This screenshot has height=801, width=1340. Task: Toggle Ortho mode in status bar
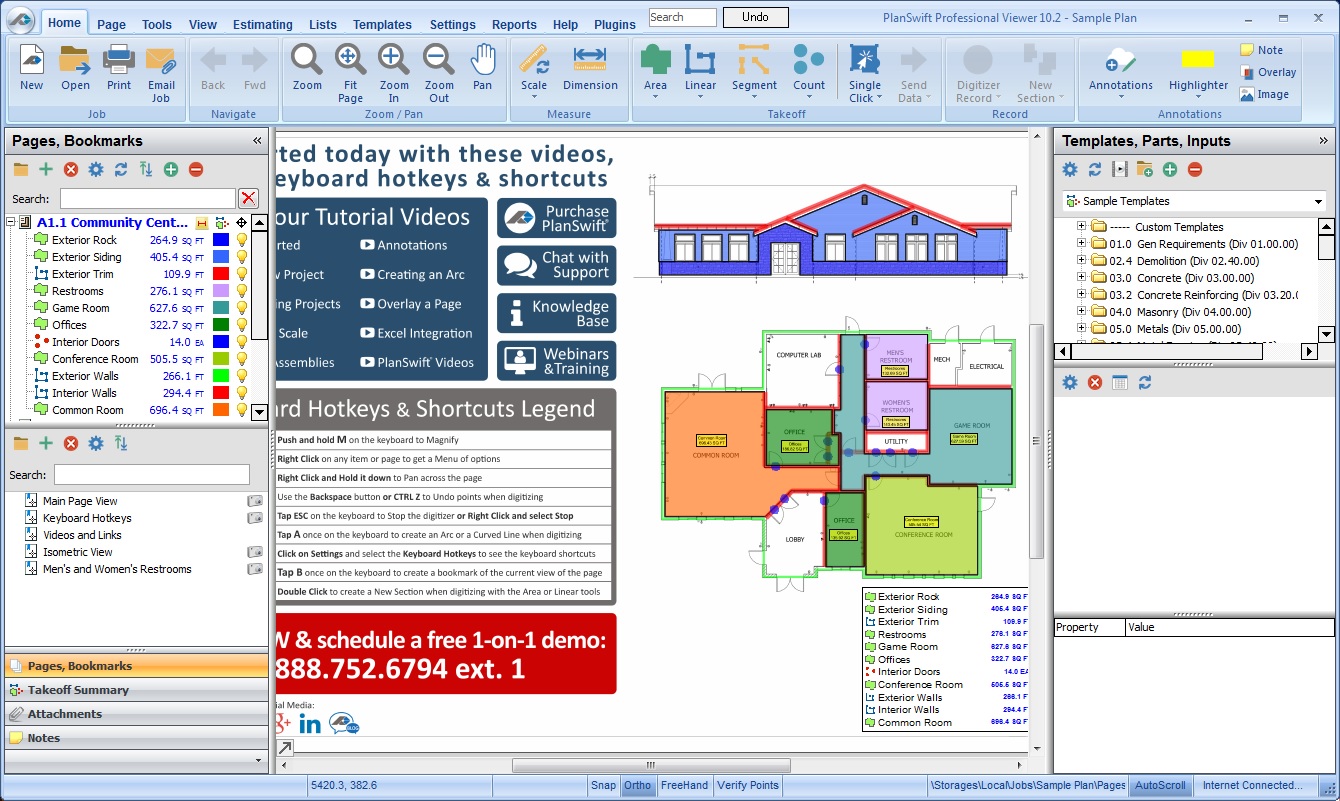[637, 785]
